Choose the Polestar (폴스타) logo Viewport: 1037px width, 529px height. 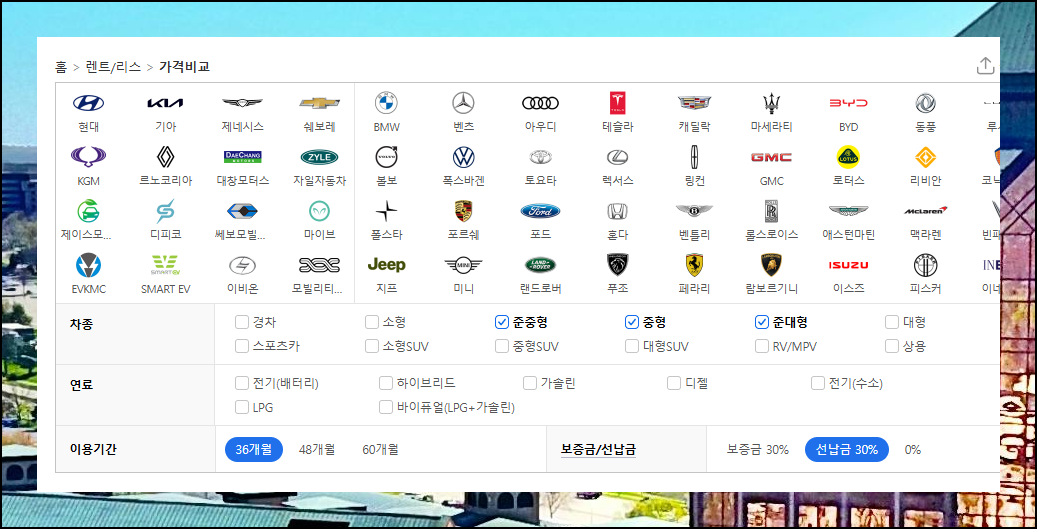click(x=386, y=211)
